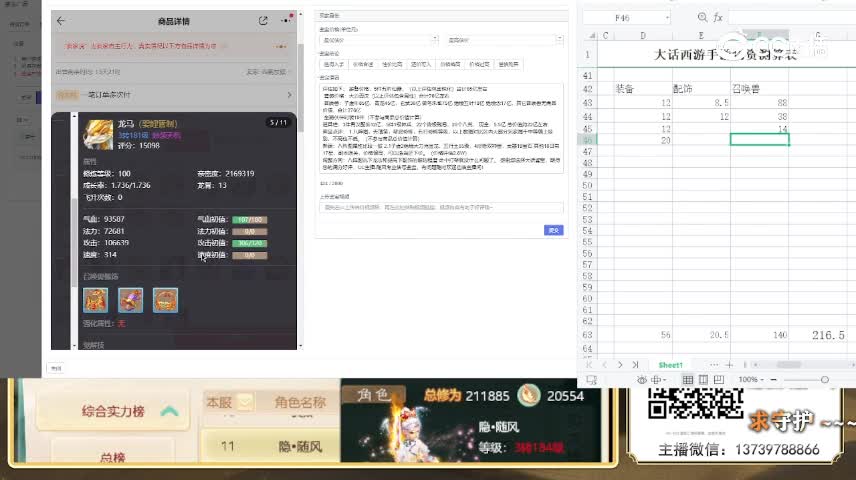The image size is (856, 480).
Task: Select cell containing 召唤兽 in row 42
Action: click(759, 88)
